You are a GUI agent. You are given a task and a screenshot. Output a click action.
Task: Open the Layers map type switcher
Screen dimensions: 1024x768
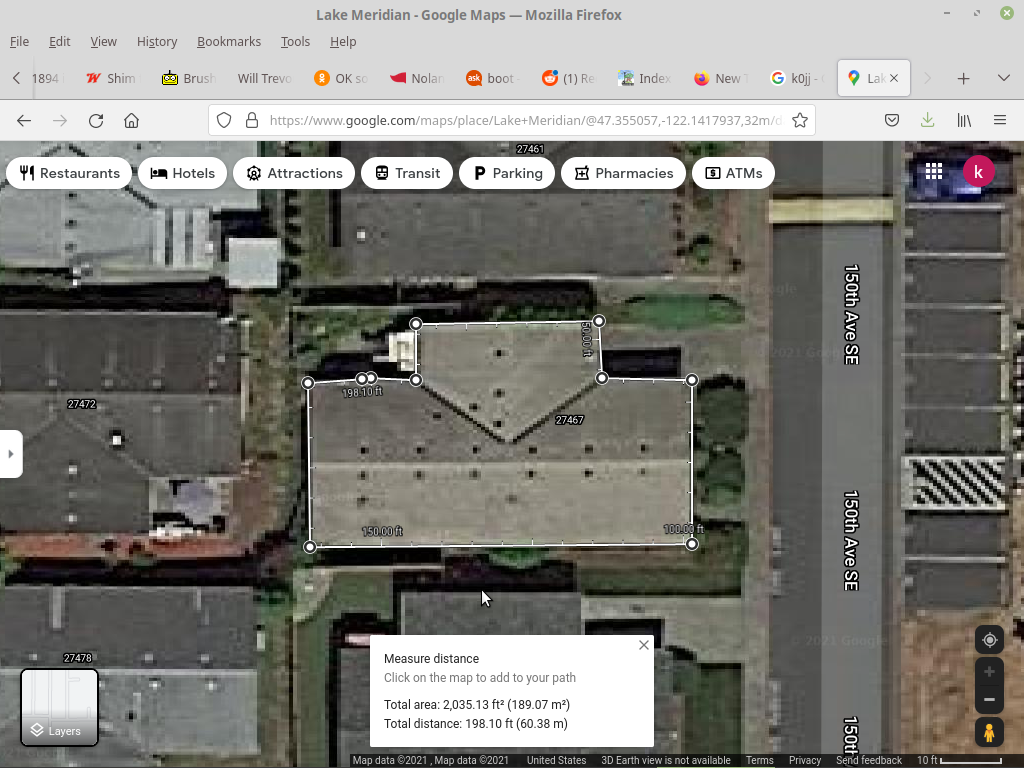[x=60, y=707]
